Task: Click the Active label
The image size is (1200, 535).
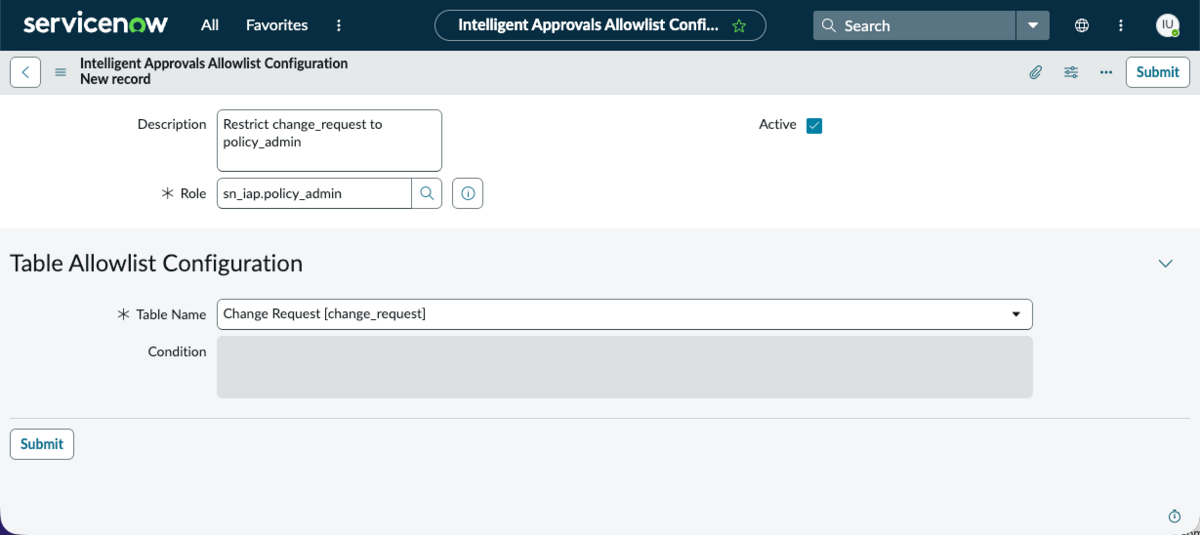Action: click(x=778, y=125)
